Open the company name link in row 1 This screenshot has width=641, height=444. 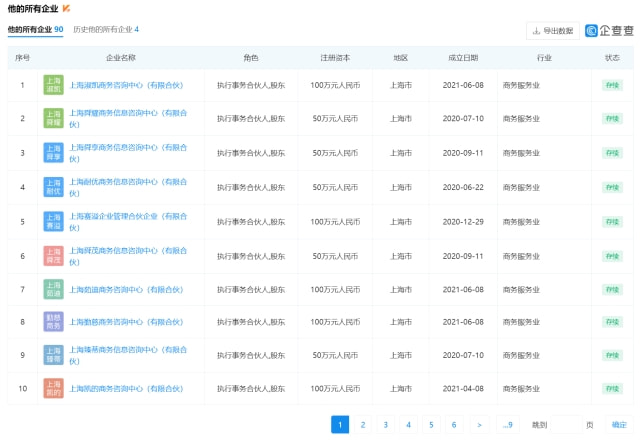[126, 85]
